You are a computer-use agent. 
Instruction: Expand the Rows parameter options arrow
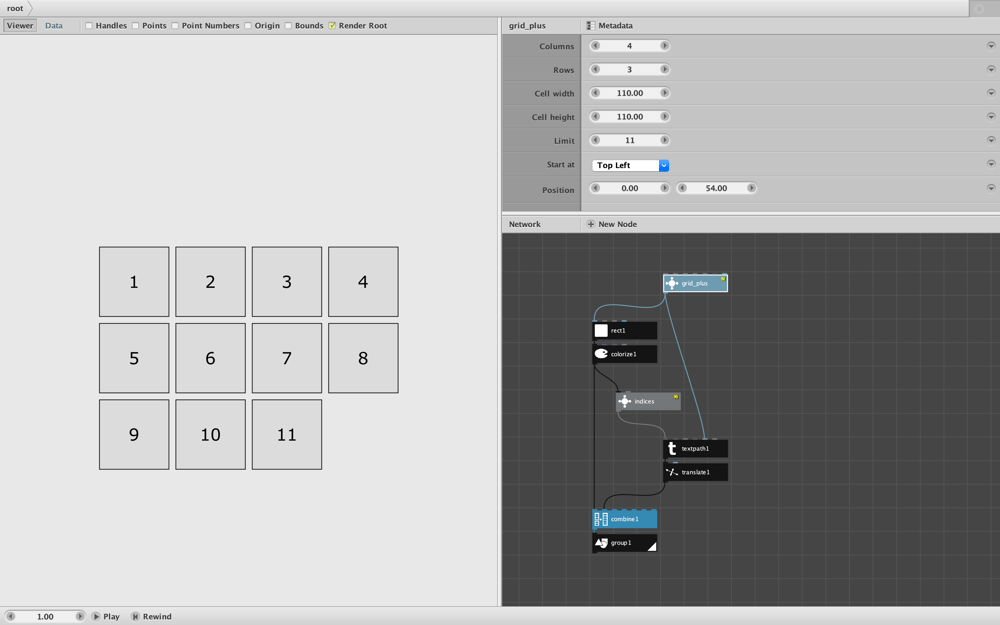(x=991, y=69)
